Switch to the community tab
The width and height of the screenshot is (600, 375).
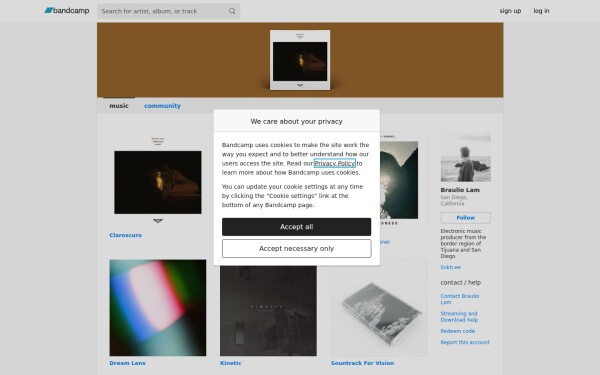click(x=162, y=106)
